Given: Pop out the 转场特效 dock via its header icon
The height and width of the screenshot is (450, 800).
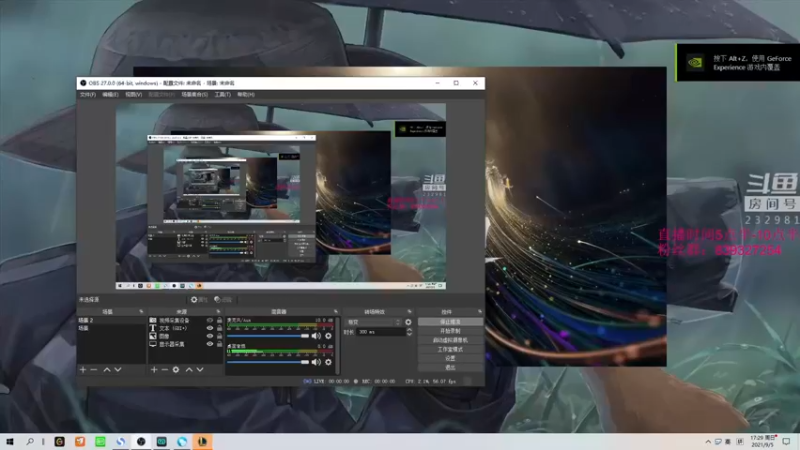Looking at the screenshot, I should point(410,311).
